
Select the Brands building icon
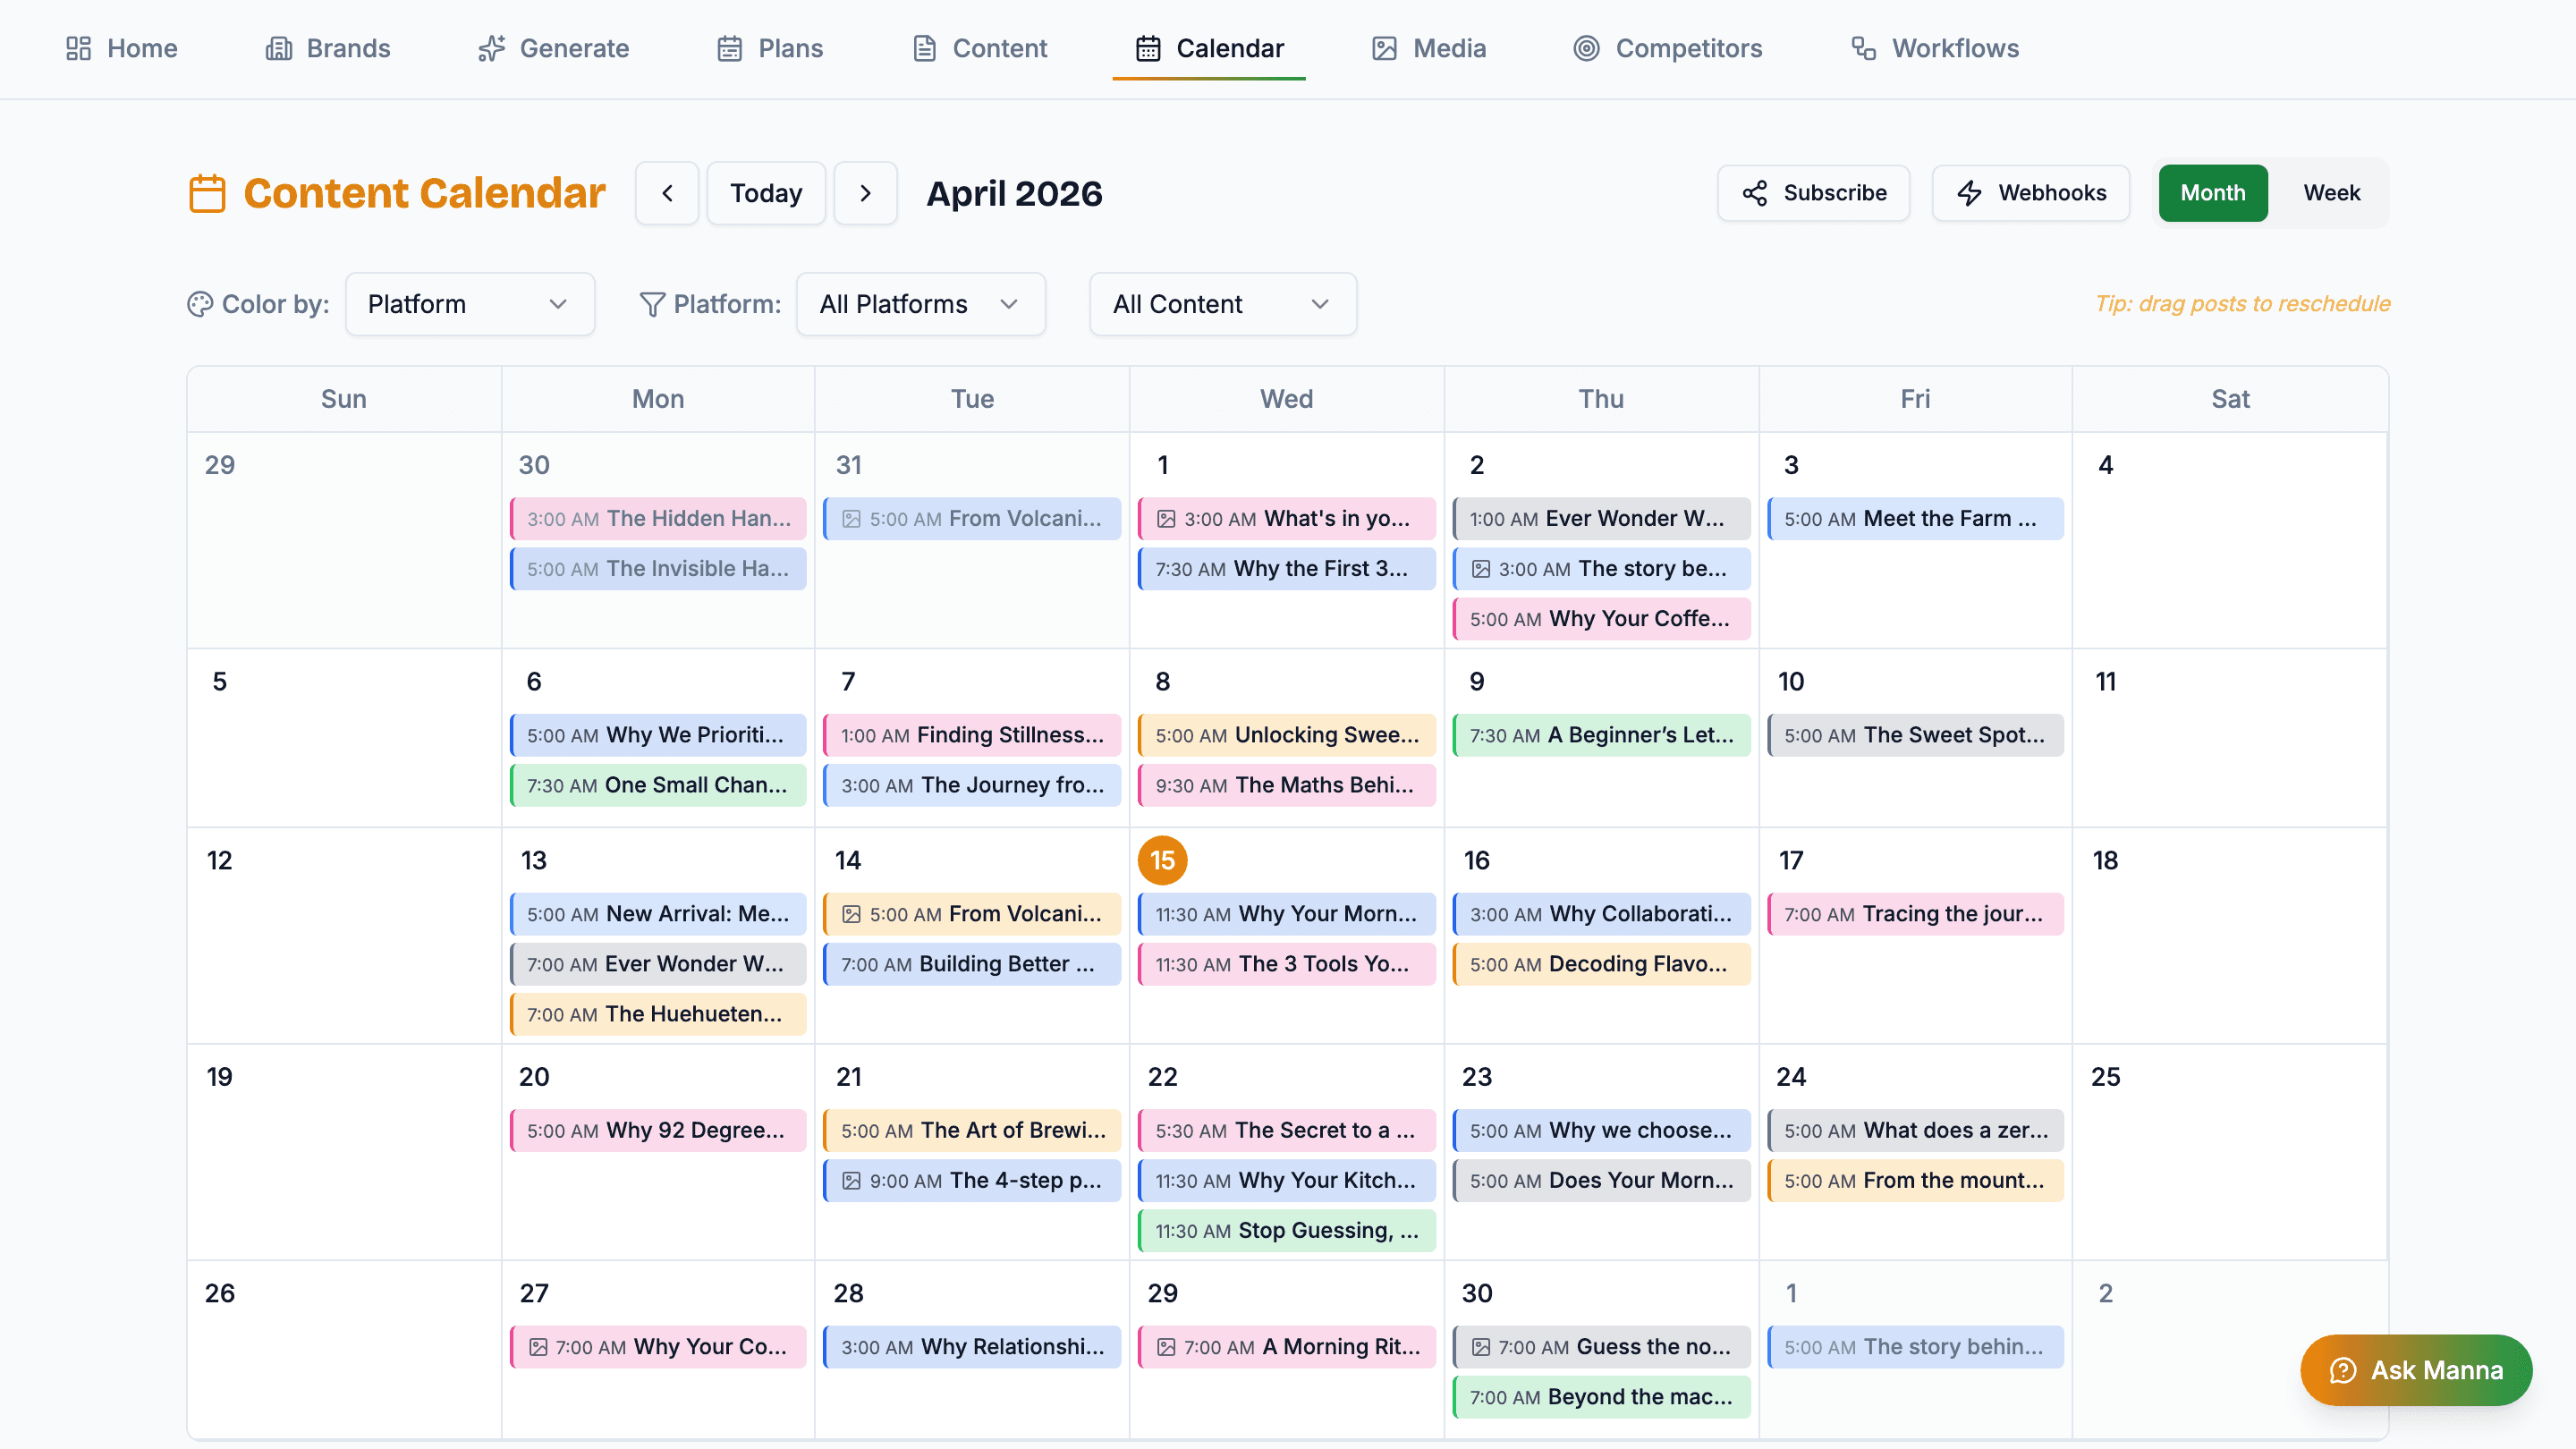click(x=277, y=48)
